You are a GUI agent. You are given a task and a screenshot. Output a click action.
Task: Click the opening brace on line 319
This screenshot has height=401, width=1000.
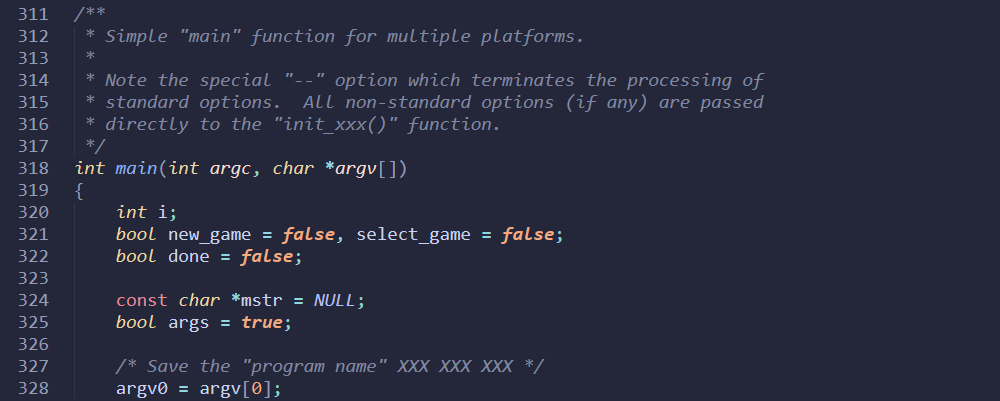point(79,191)
